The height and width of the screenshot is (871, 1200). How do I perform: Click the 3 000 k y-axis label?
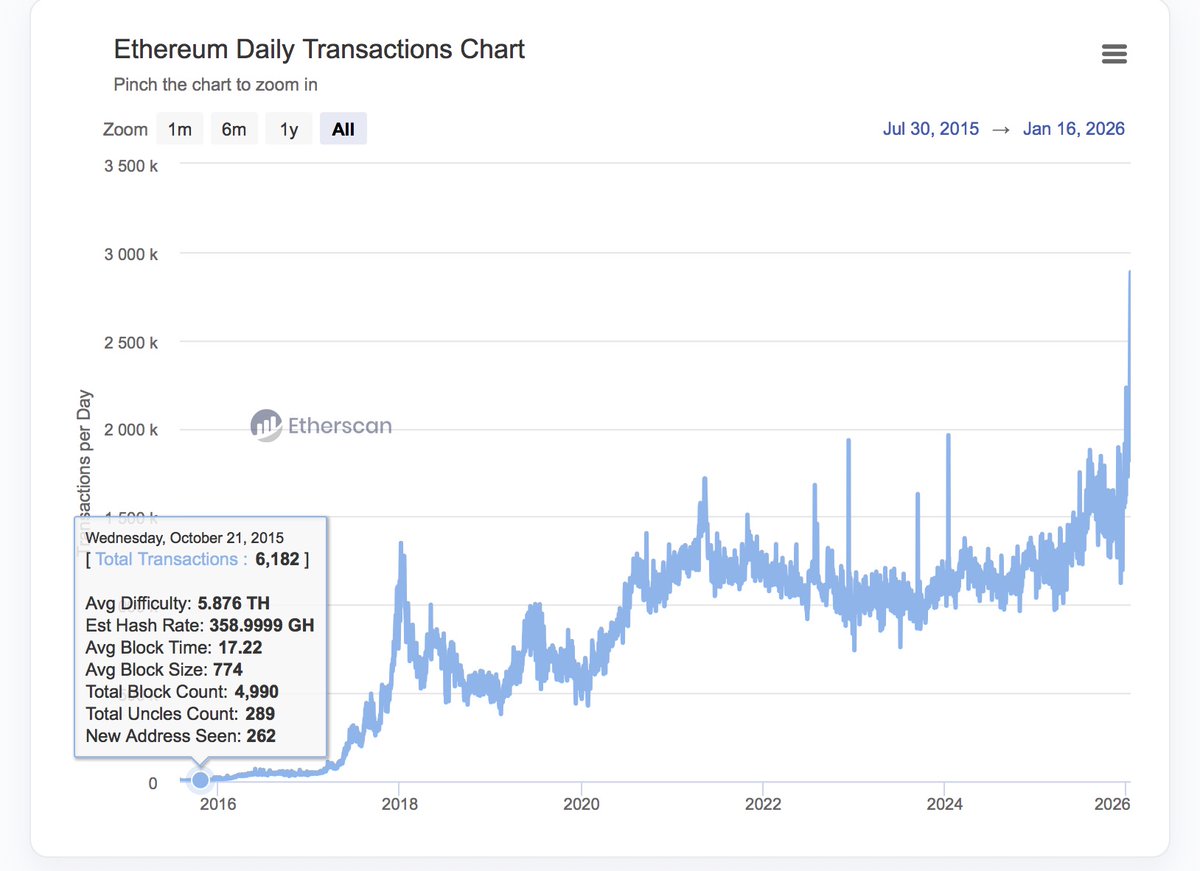coord(131,254)
